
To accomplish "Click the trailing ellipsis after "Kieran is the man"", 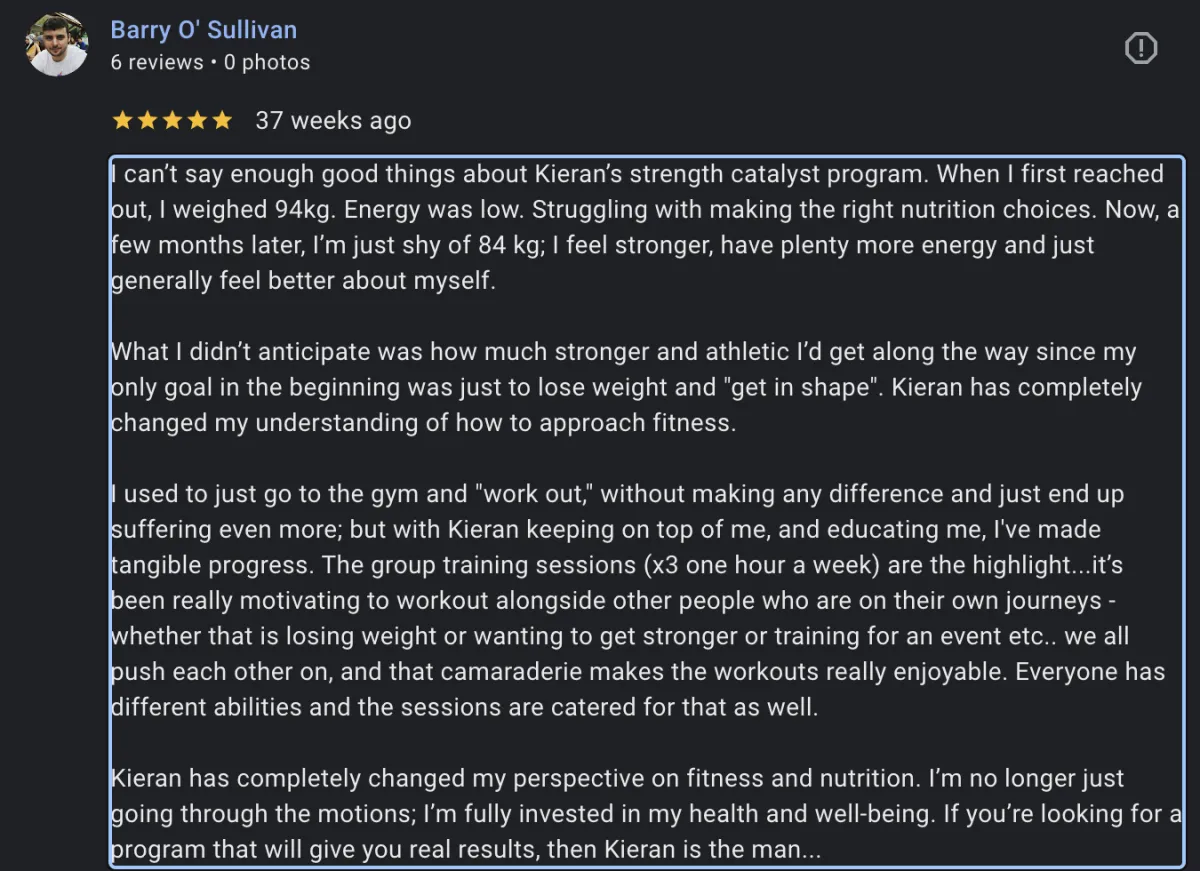I will [811, 851].
